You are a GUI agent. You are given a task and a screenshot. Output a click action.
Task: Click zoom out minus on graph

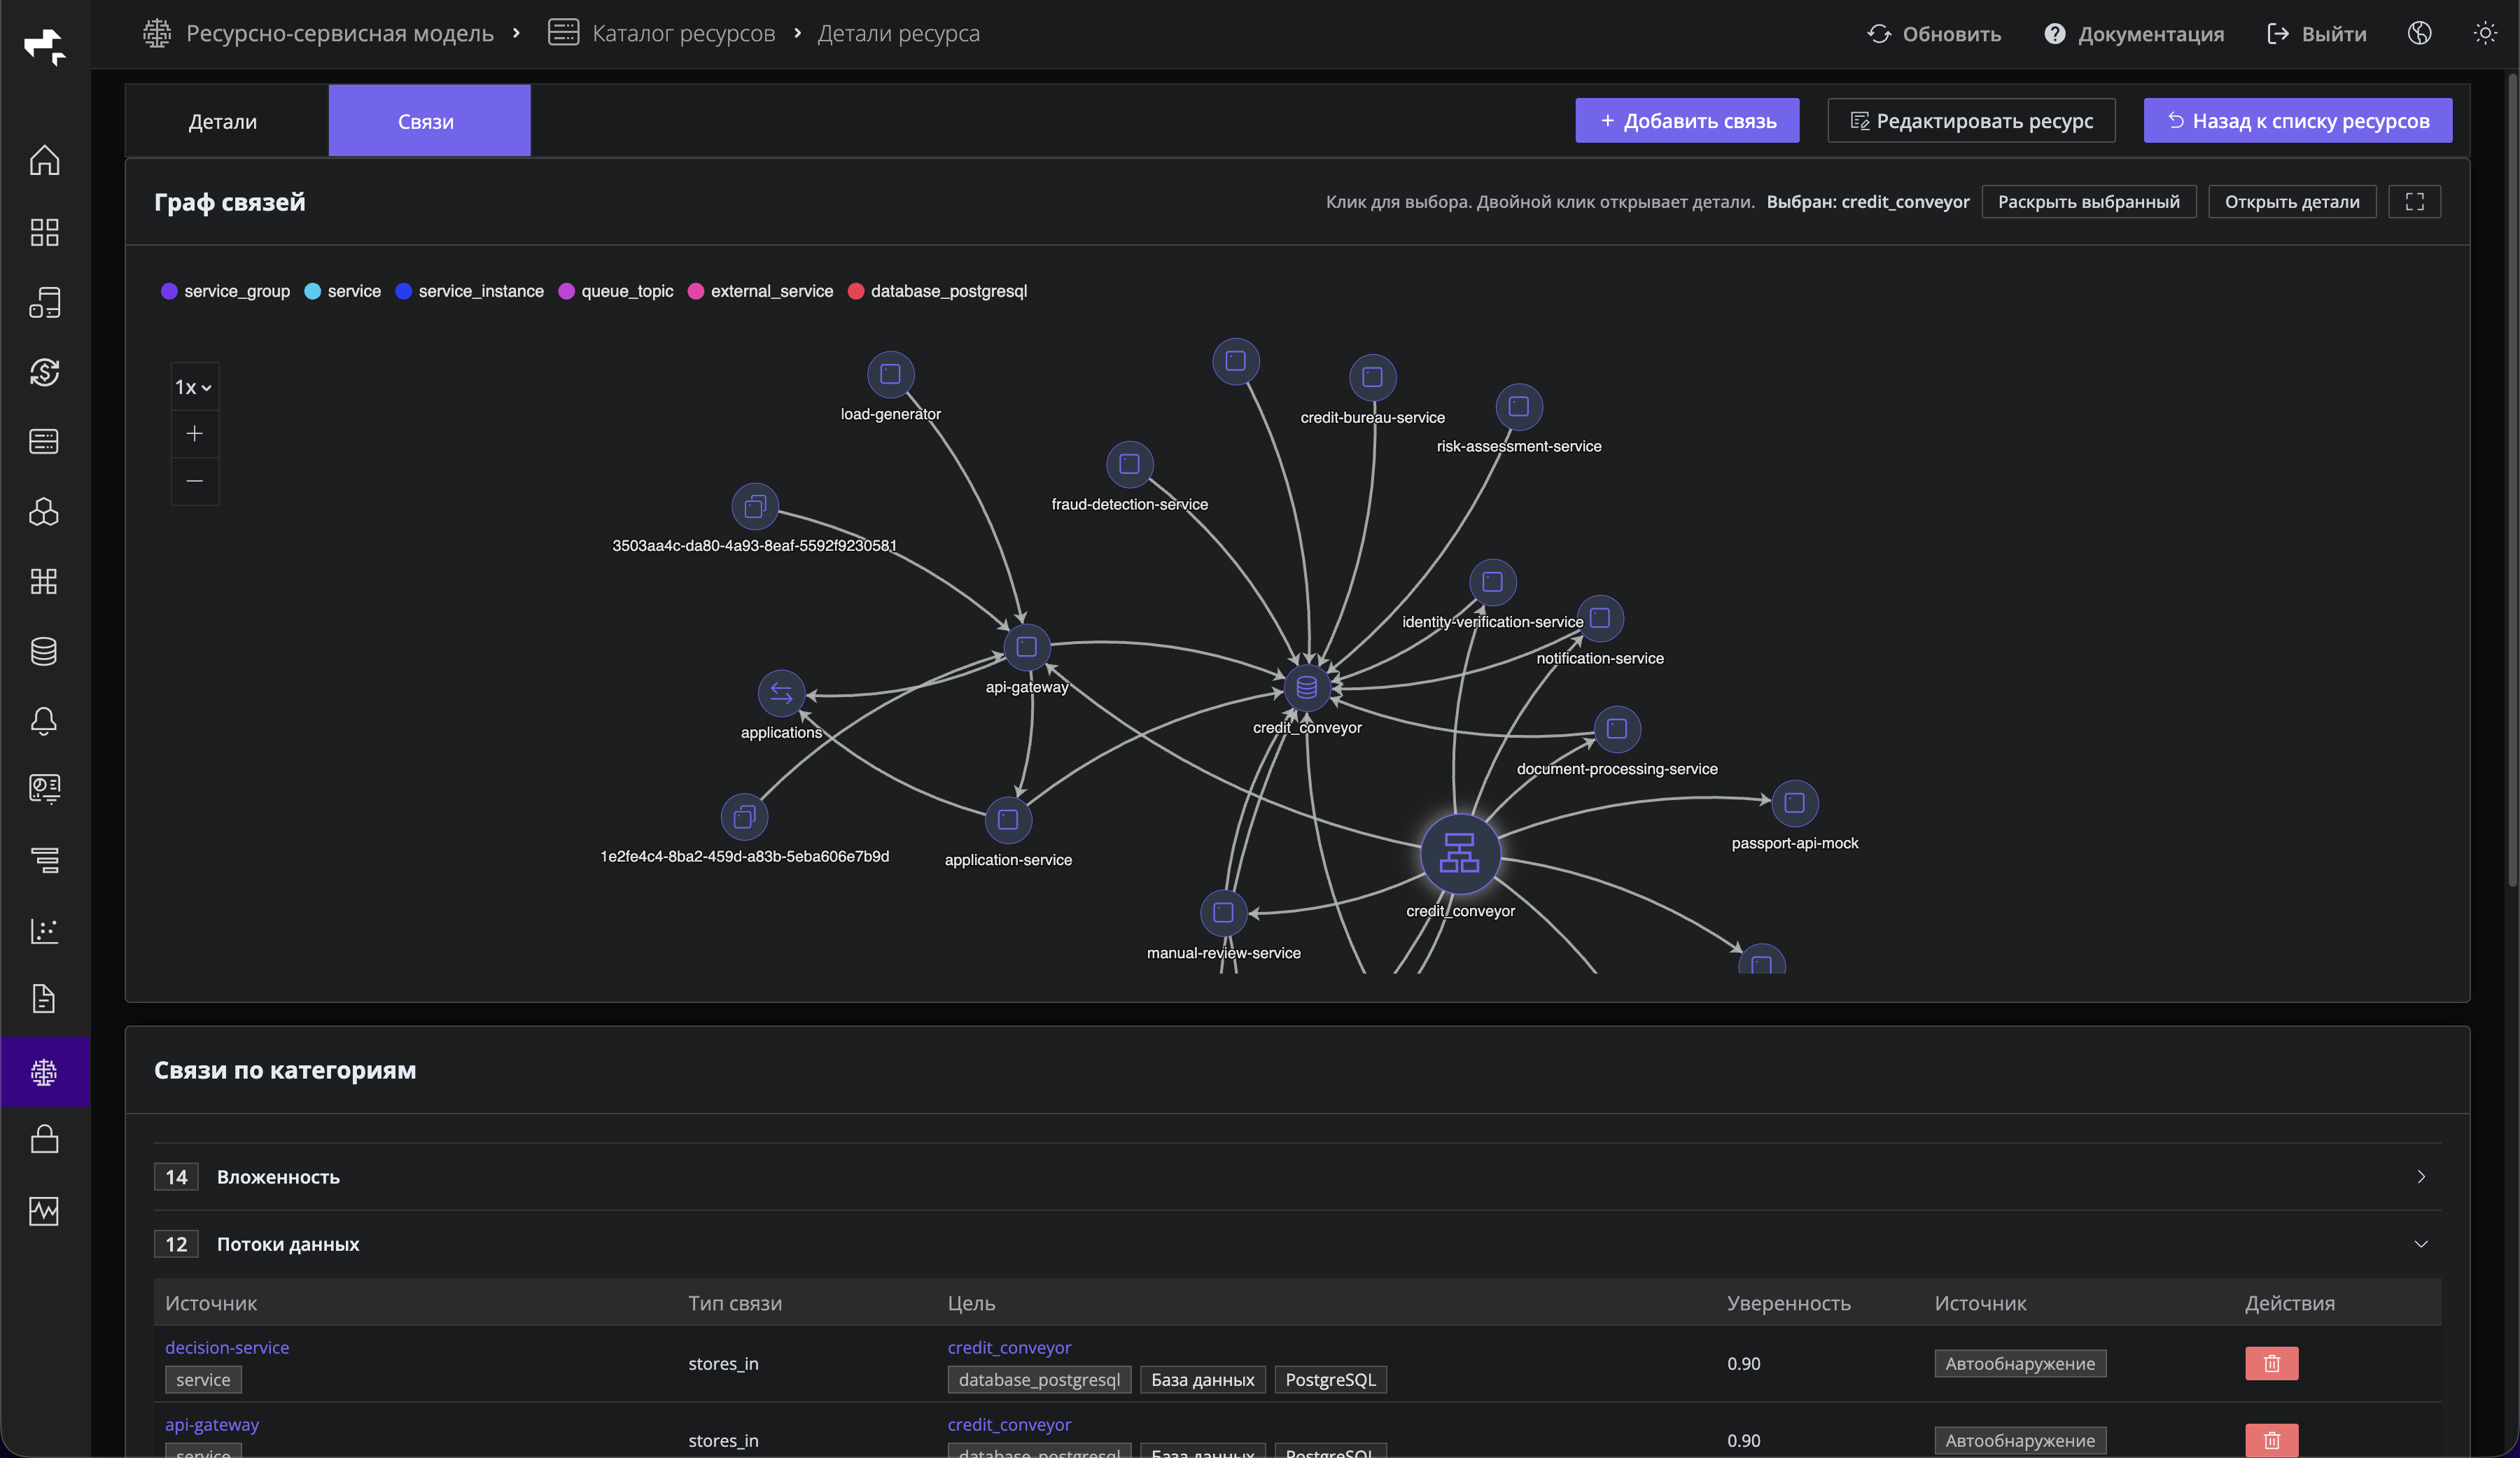pyautogui.click(x=195, y=481)
